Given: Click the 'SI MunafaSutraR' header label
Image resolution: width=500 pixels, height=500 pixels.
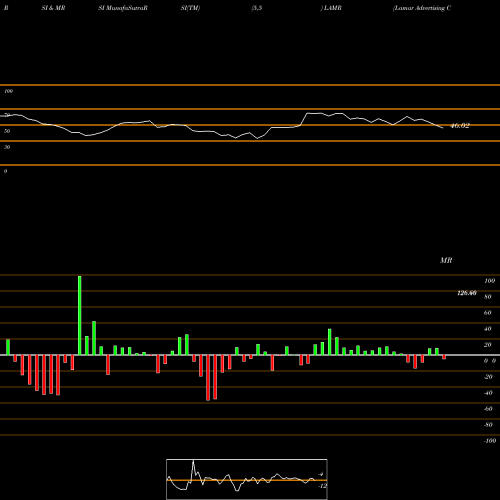Looking at the screenshot, I should [x=123, y=8].
